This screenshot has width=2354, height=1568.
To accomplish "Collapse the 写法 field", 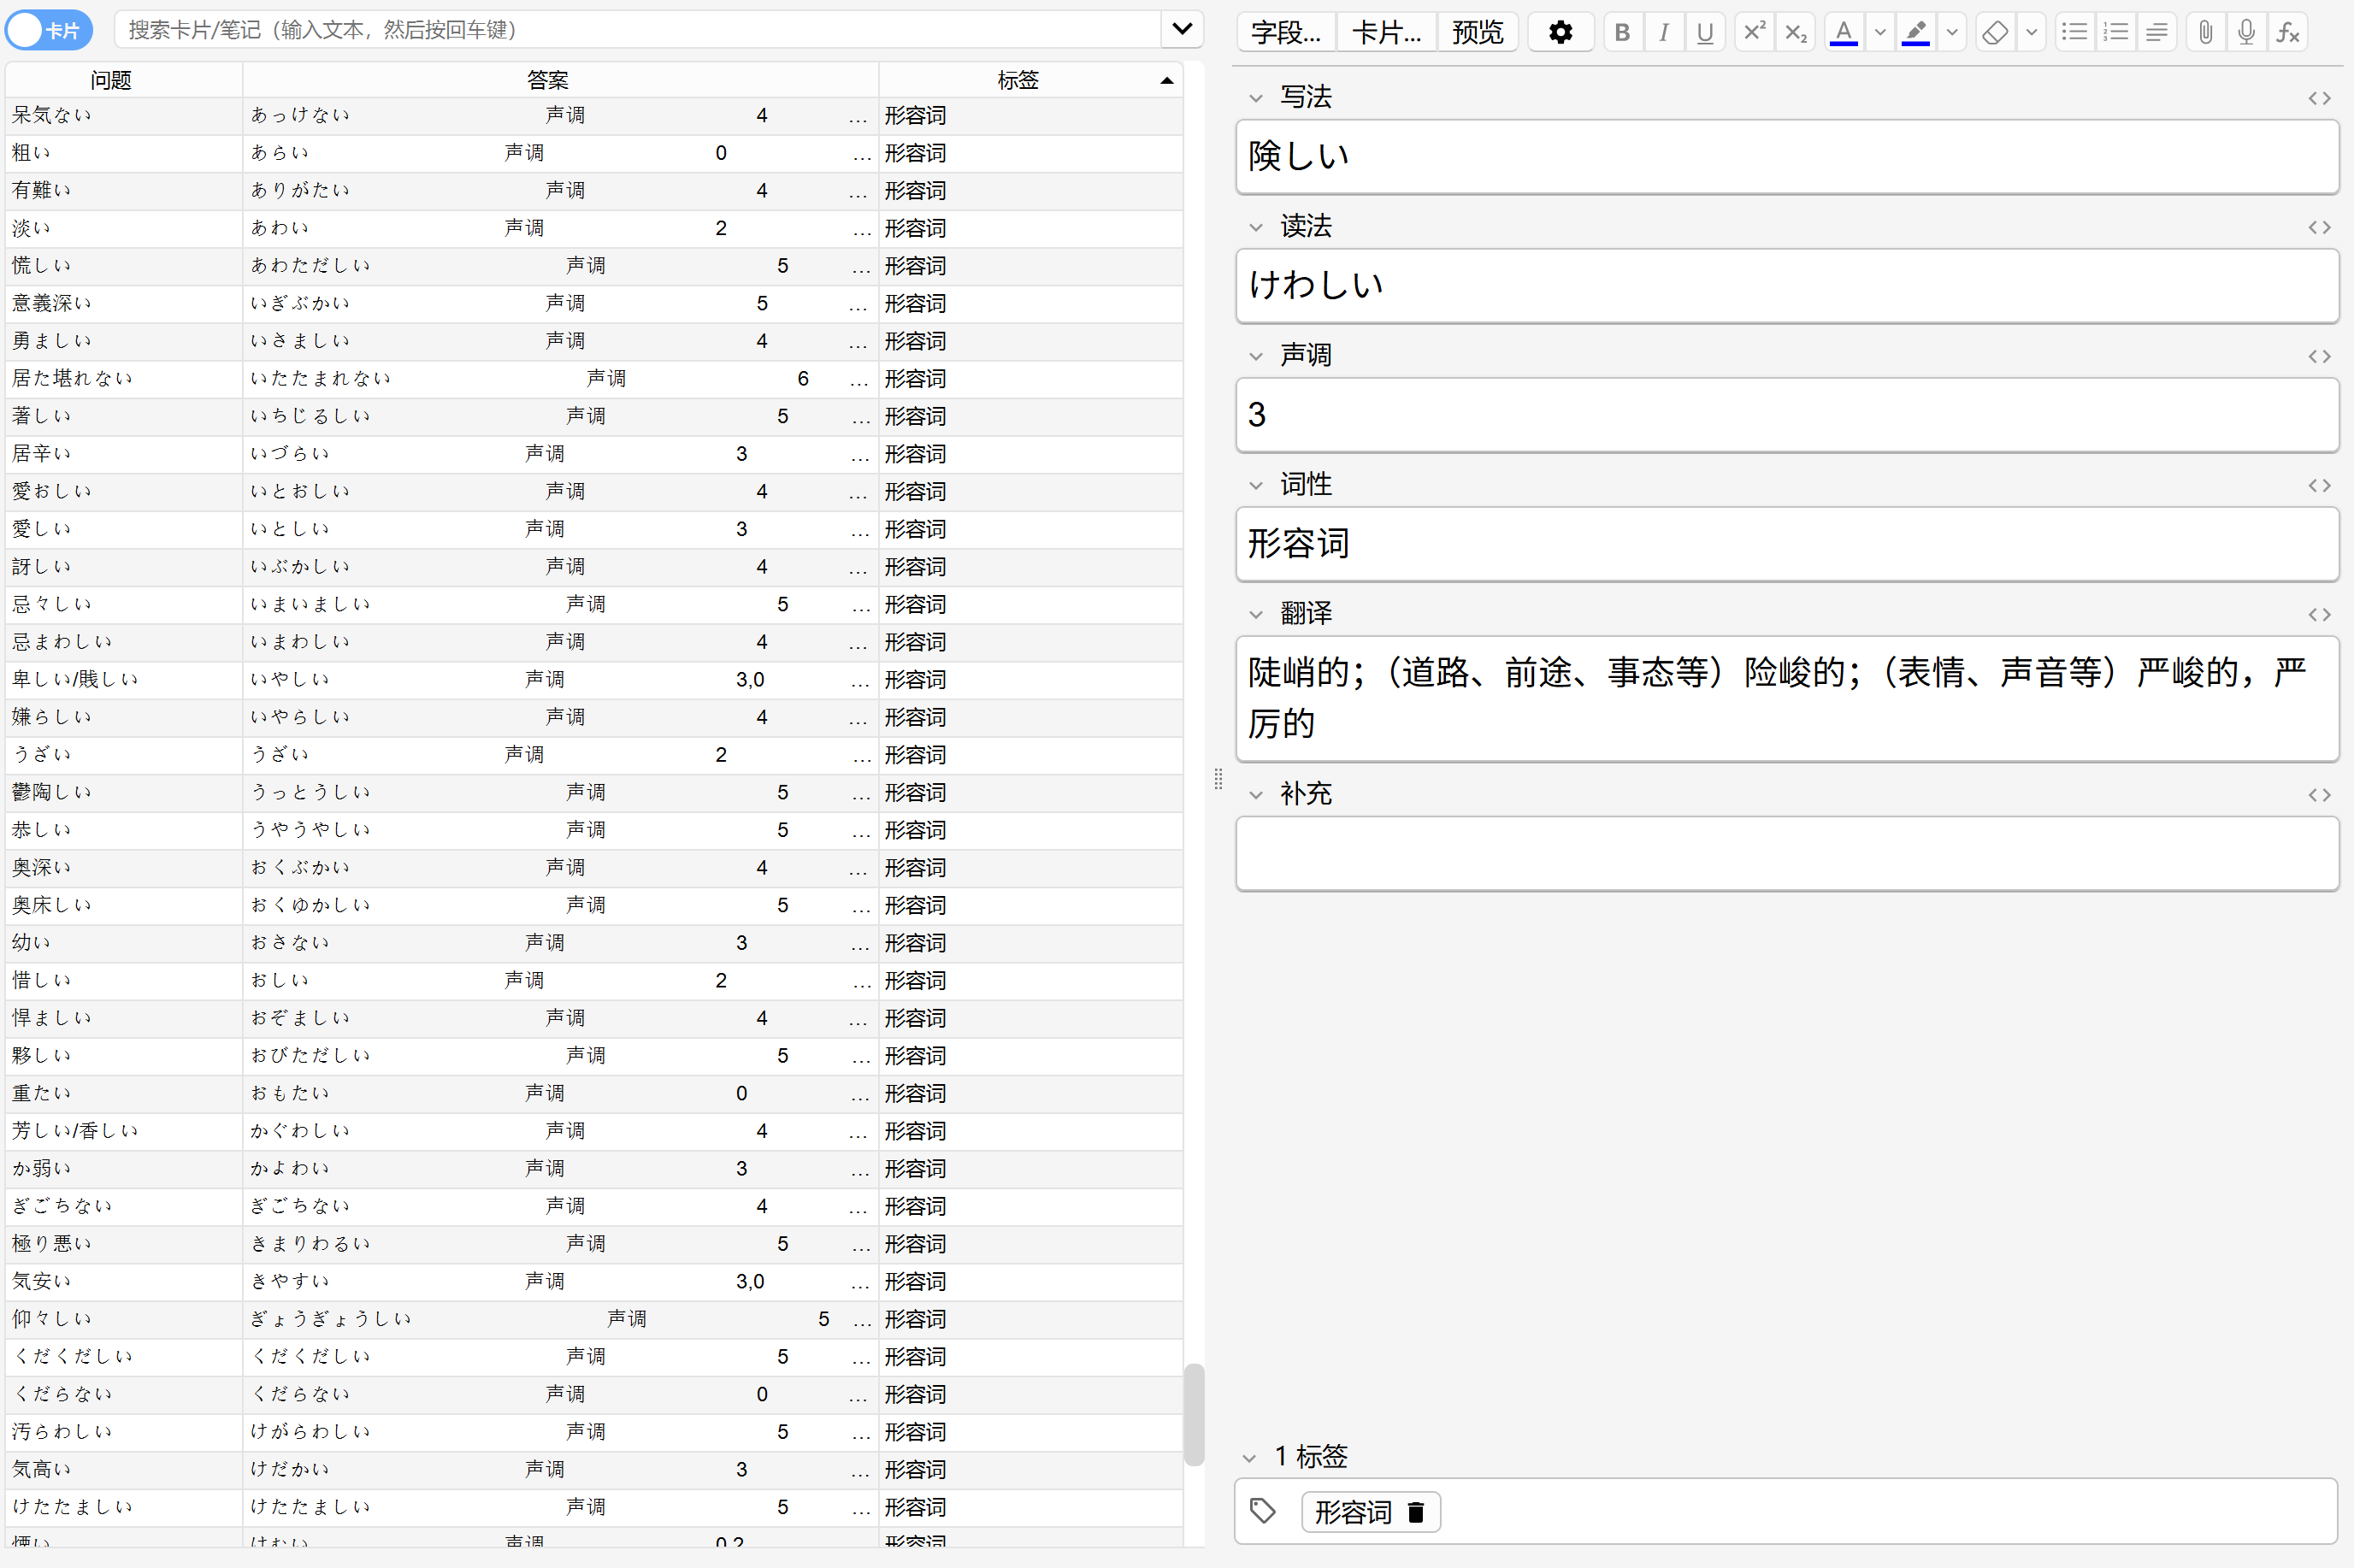I will [1256, 98].
